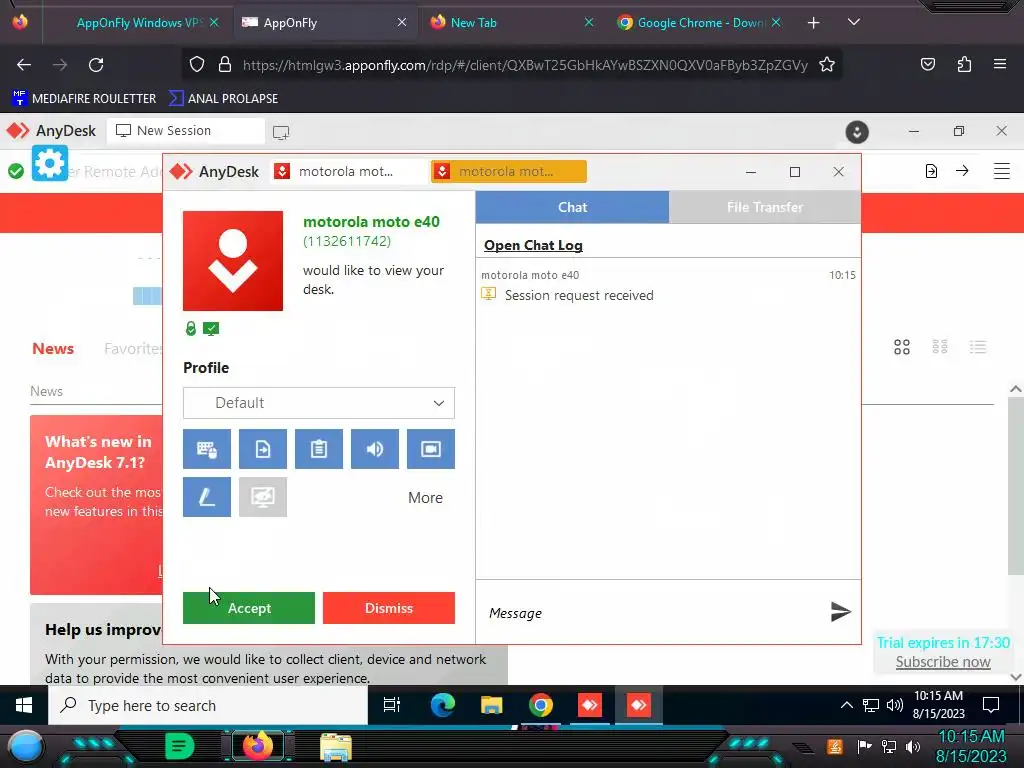Click the Firefox address bar URL

(524, 65)
